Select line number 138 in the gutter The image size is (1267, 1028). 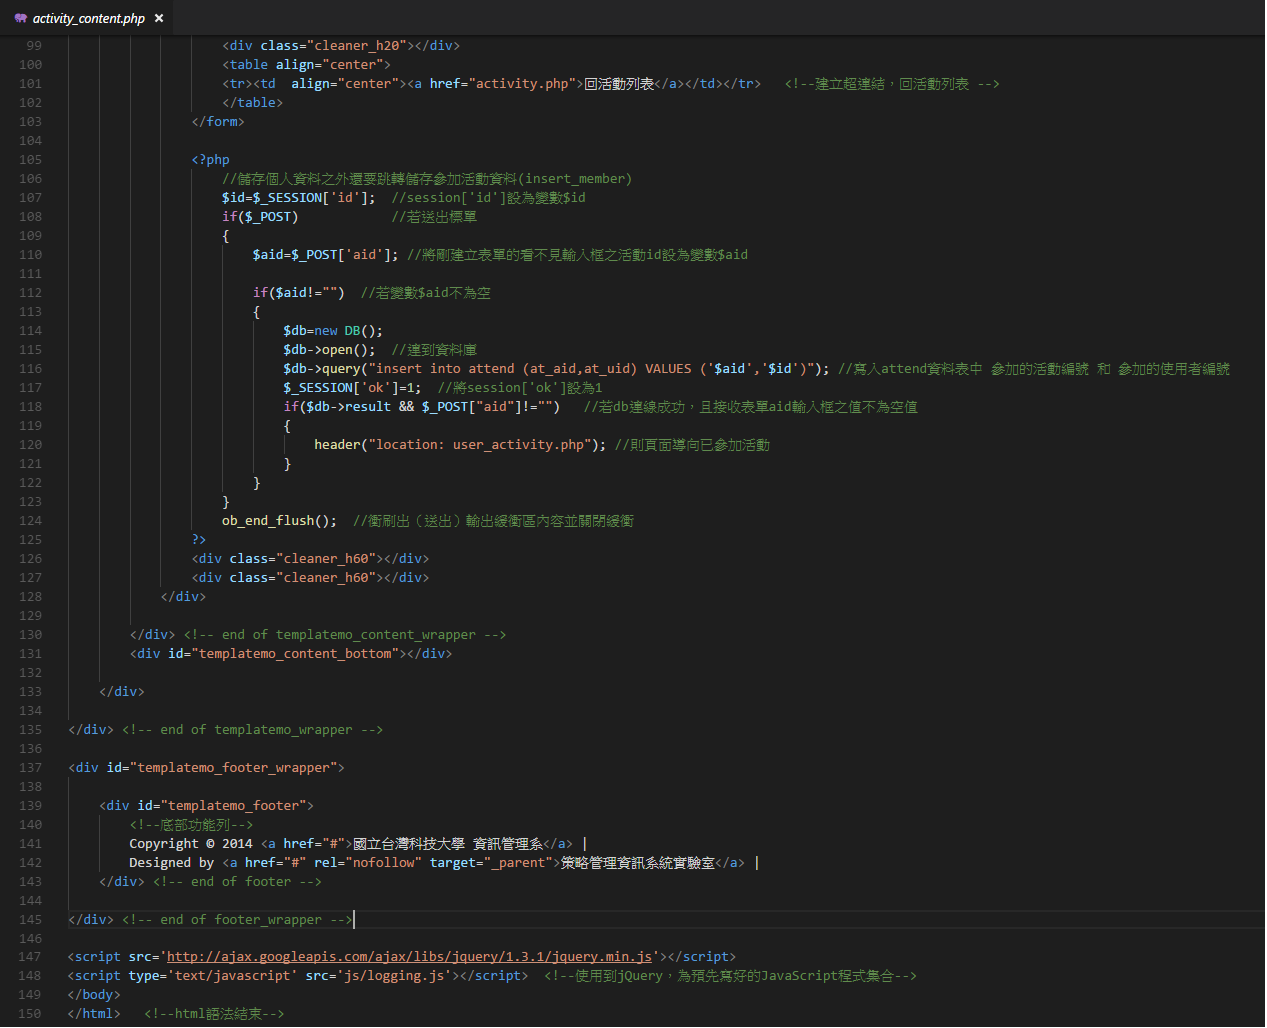[x=31, y=787]
